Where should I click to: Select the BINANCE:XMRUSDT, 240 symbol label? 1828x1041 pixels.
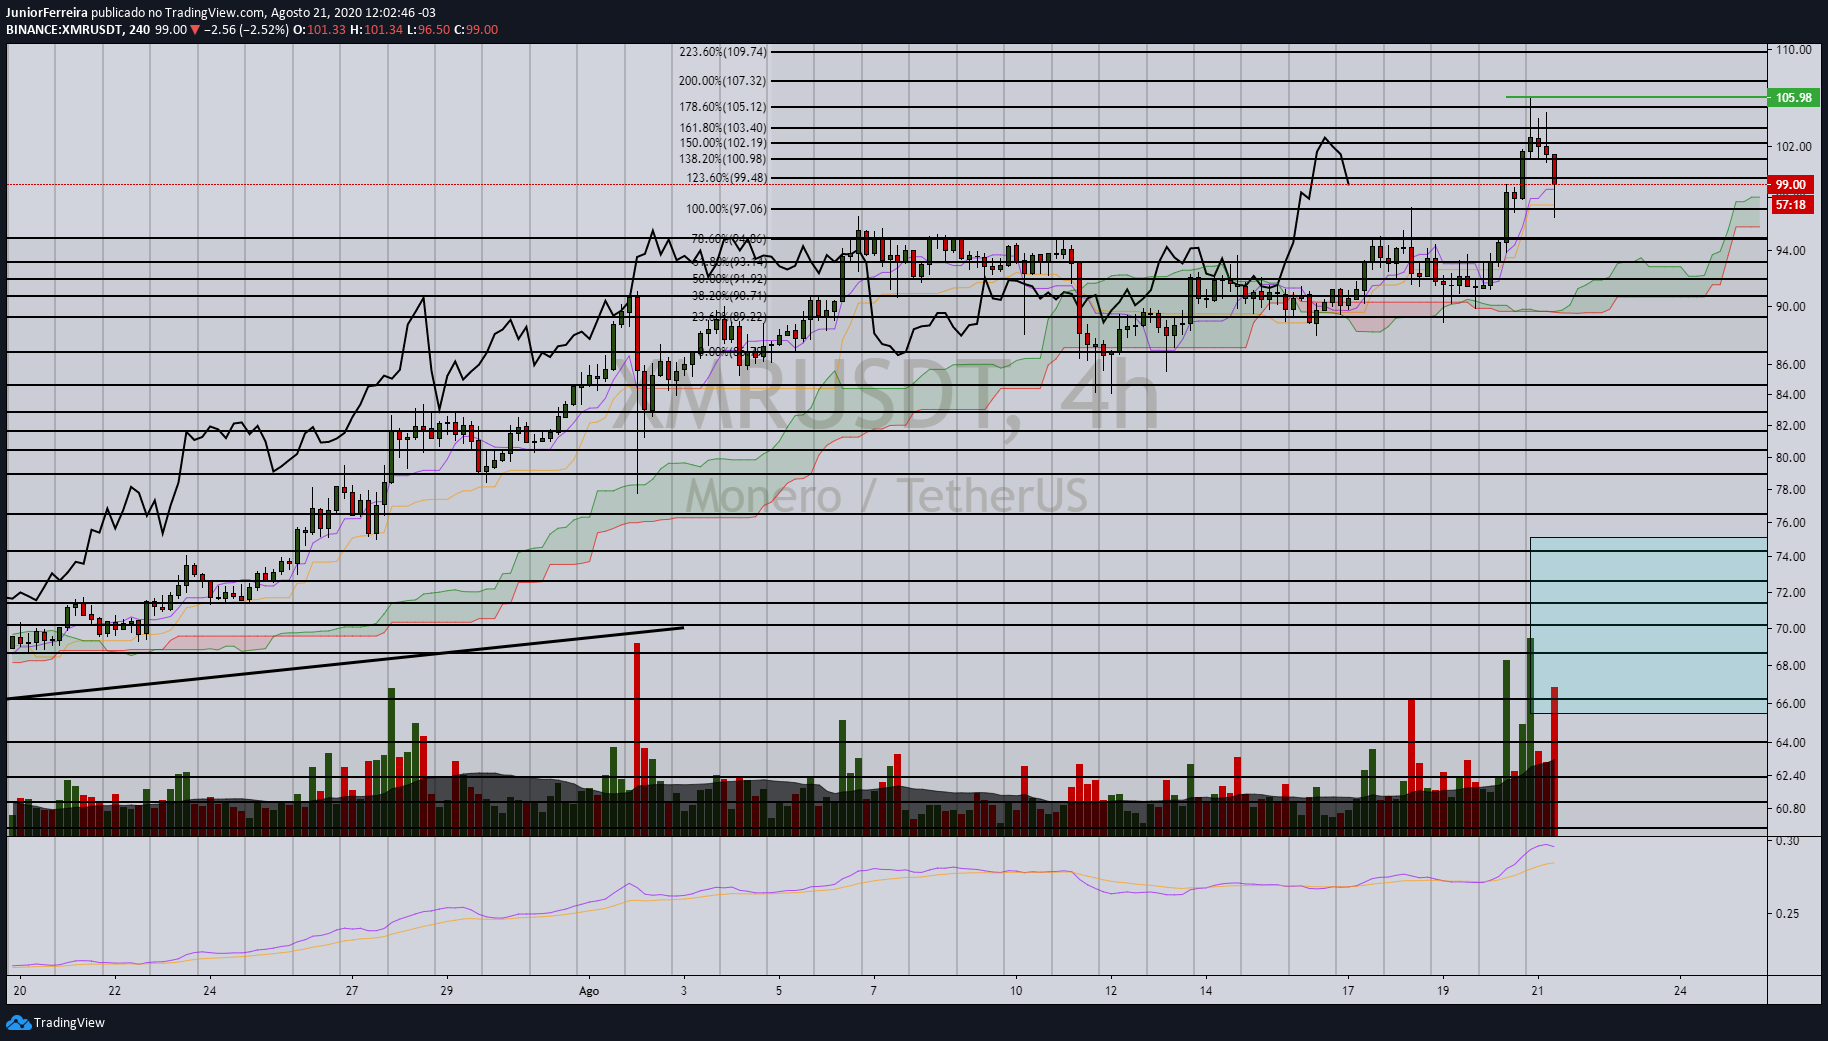pos(78,30)
